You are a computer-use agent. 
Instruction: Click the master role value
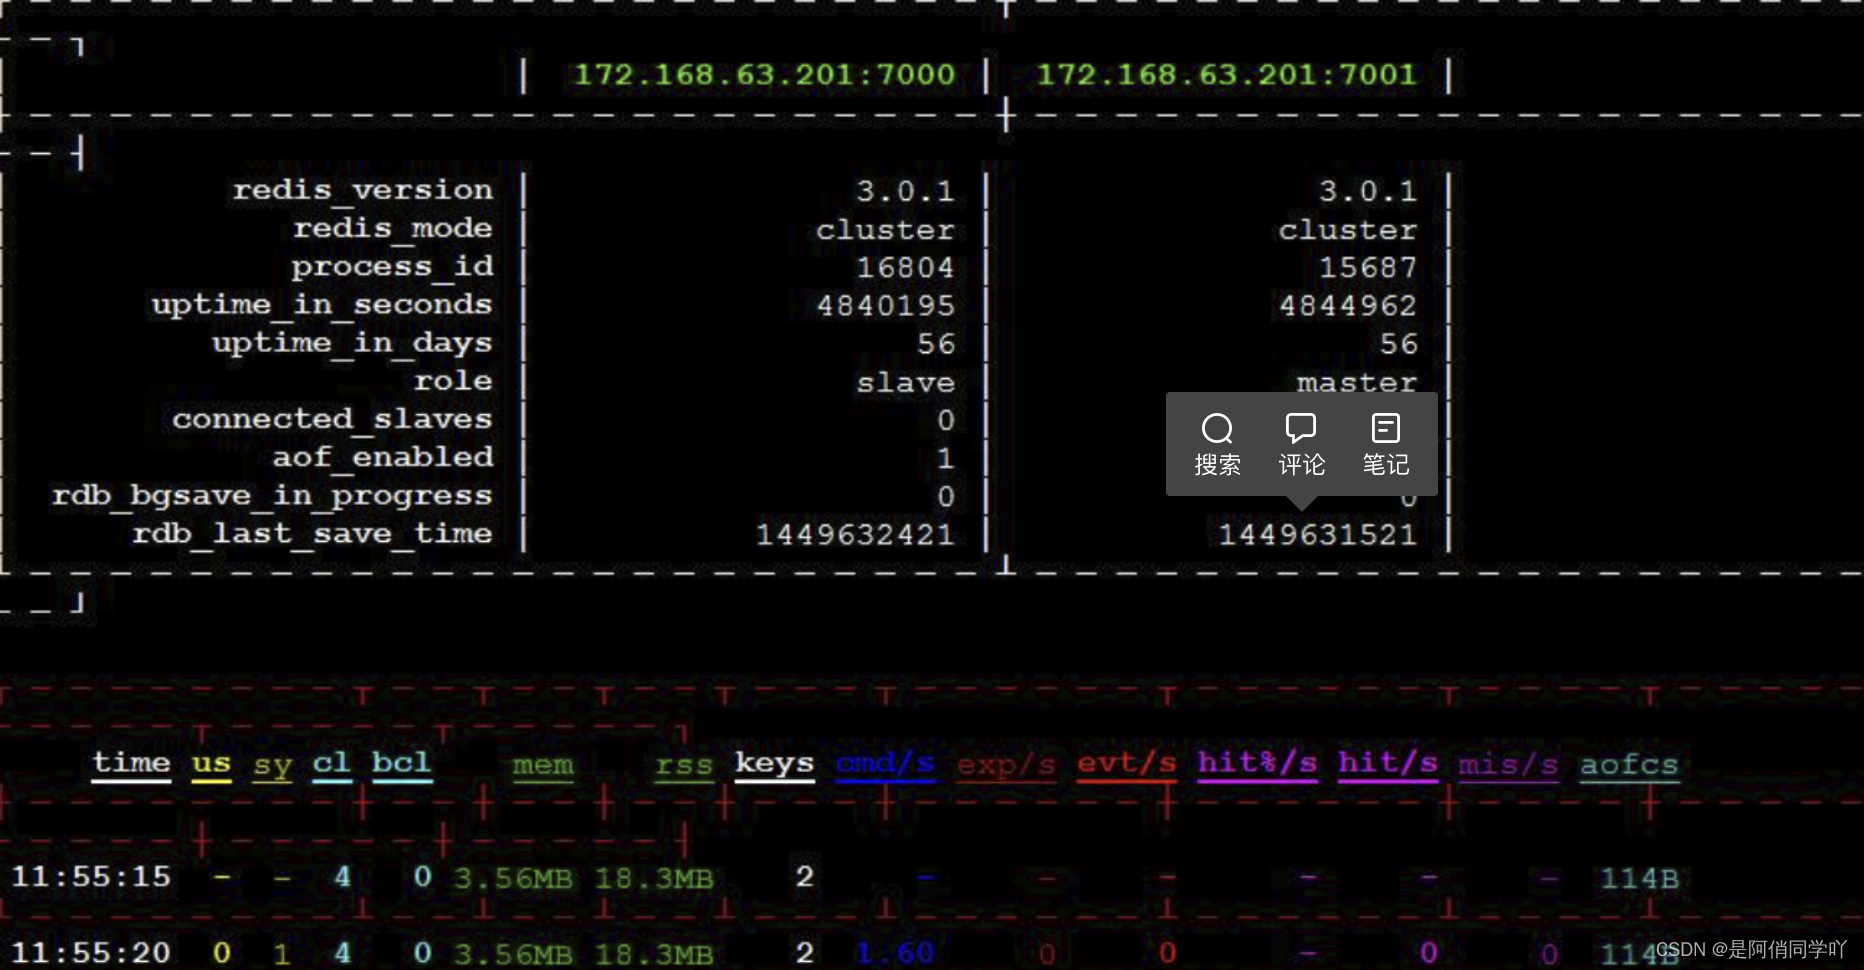[1357, 383]
